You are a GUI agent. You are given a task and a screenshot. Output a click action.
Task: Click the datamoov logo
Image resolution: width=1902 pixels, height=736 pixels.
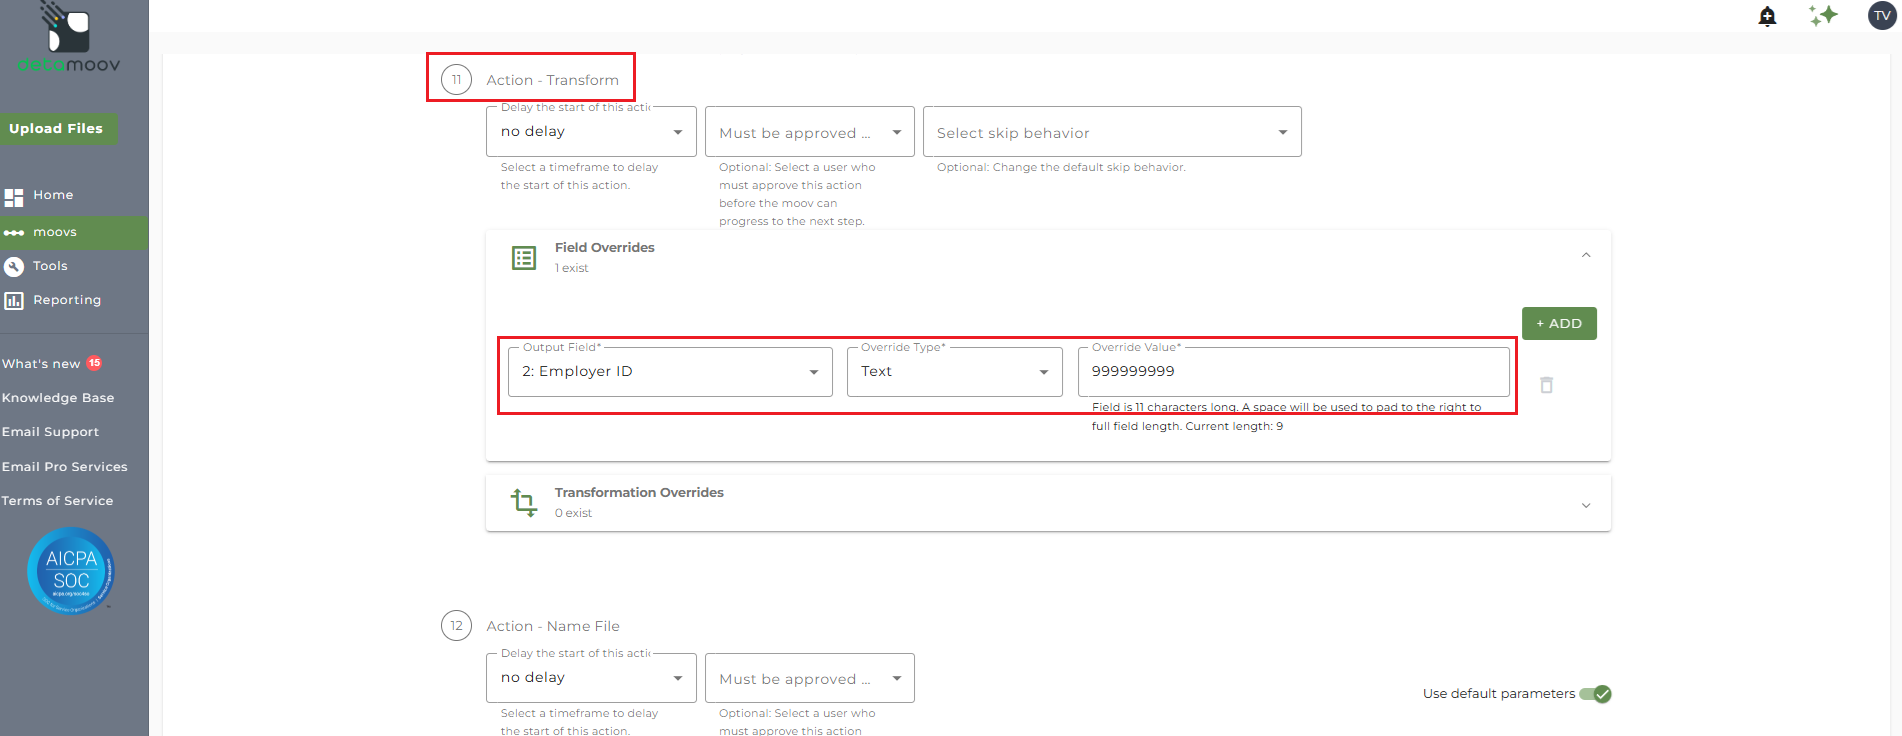69,40
